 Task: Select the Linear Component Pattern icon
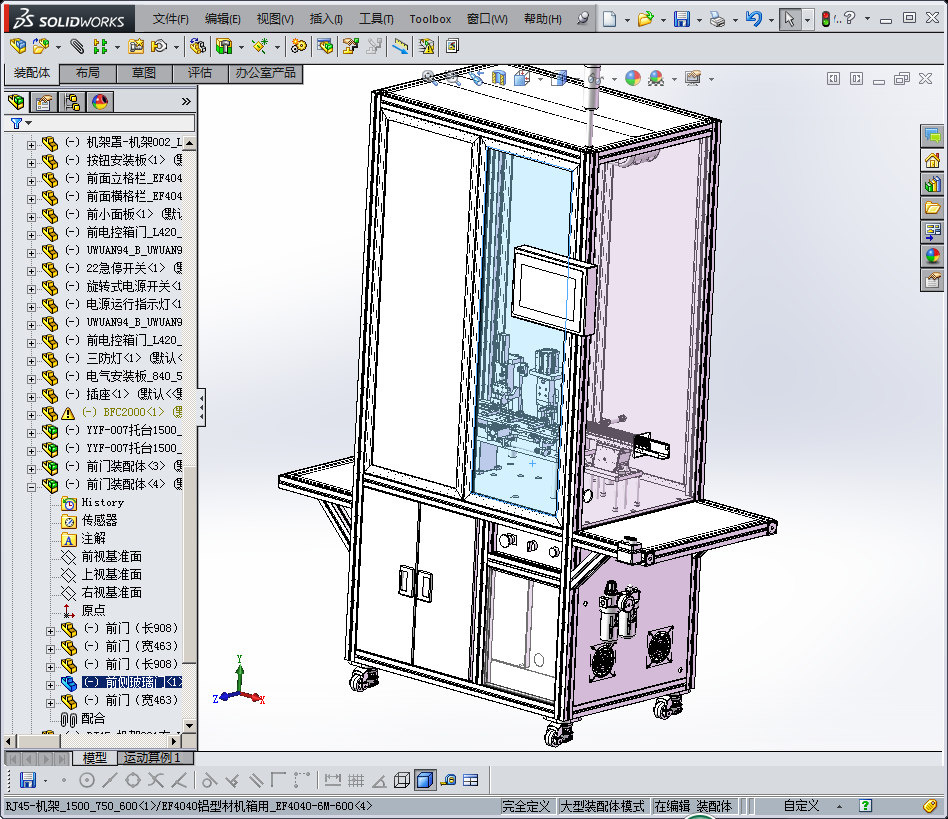click(x=100, y=46)
